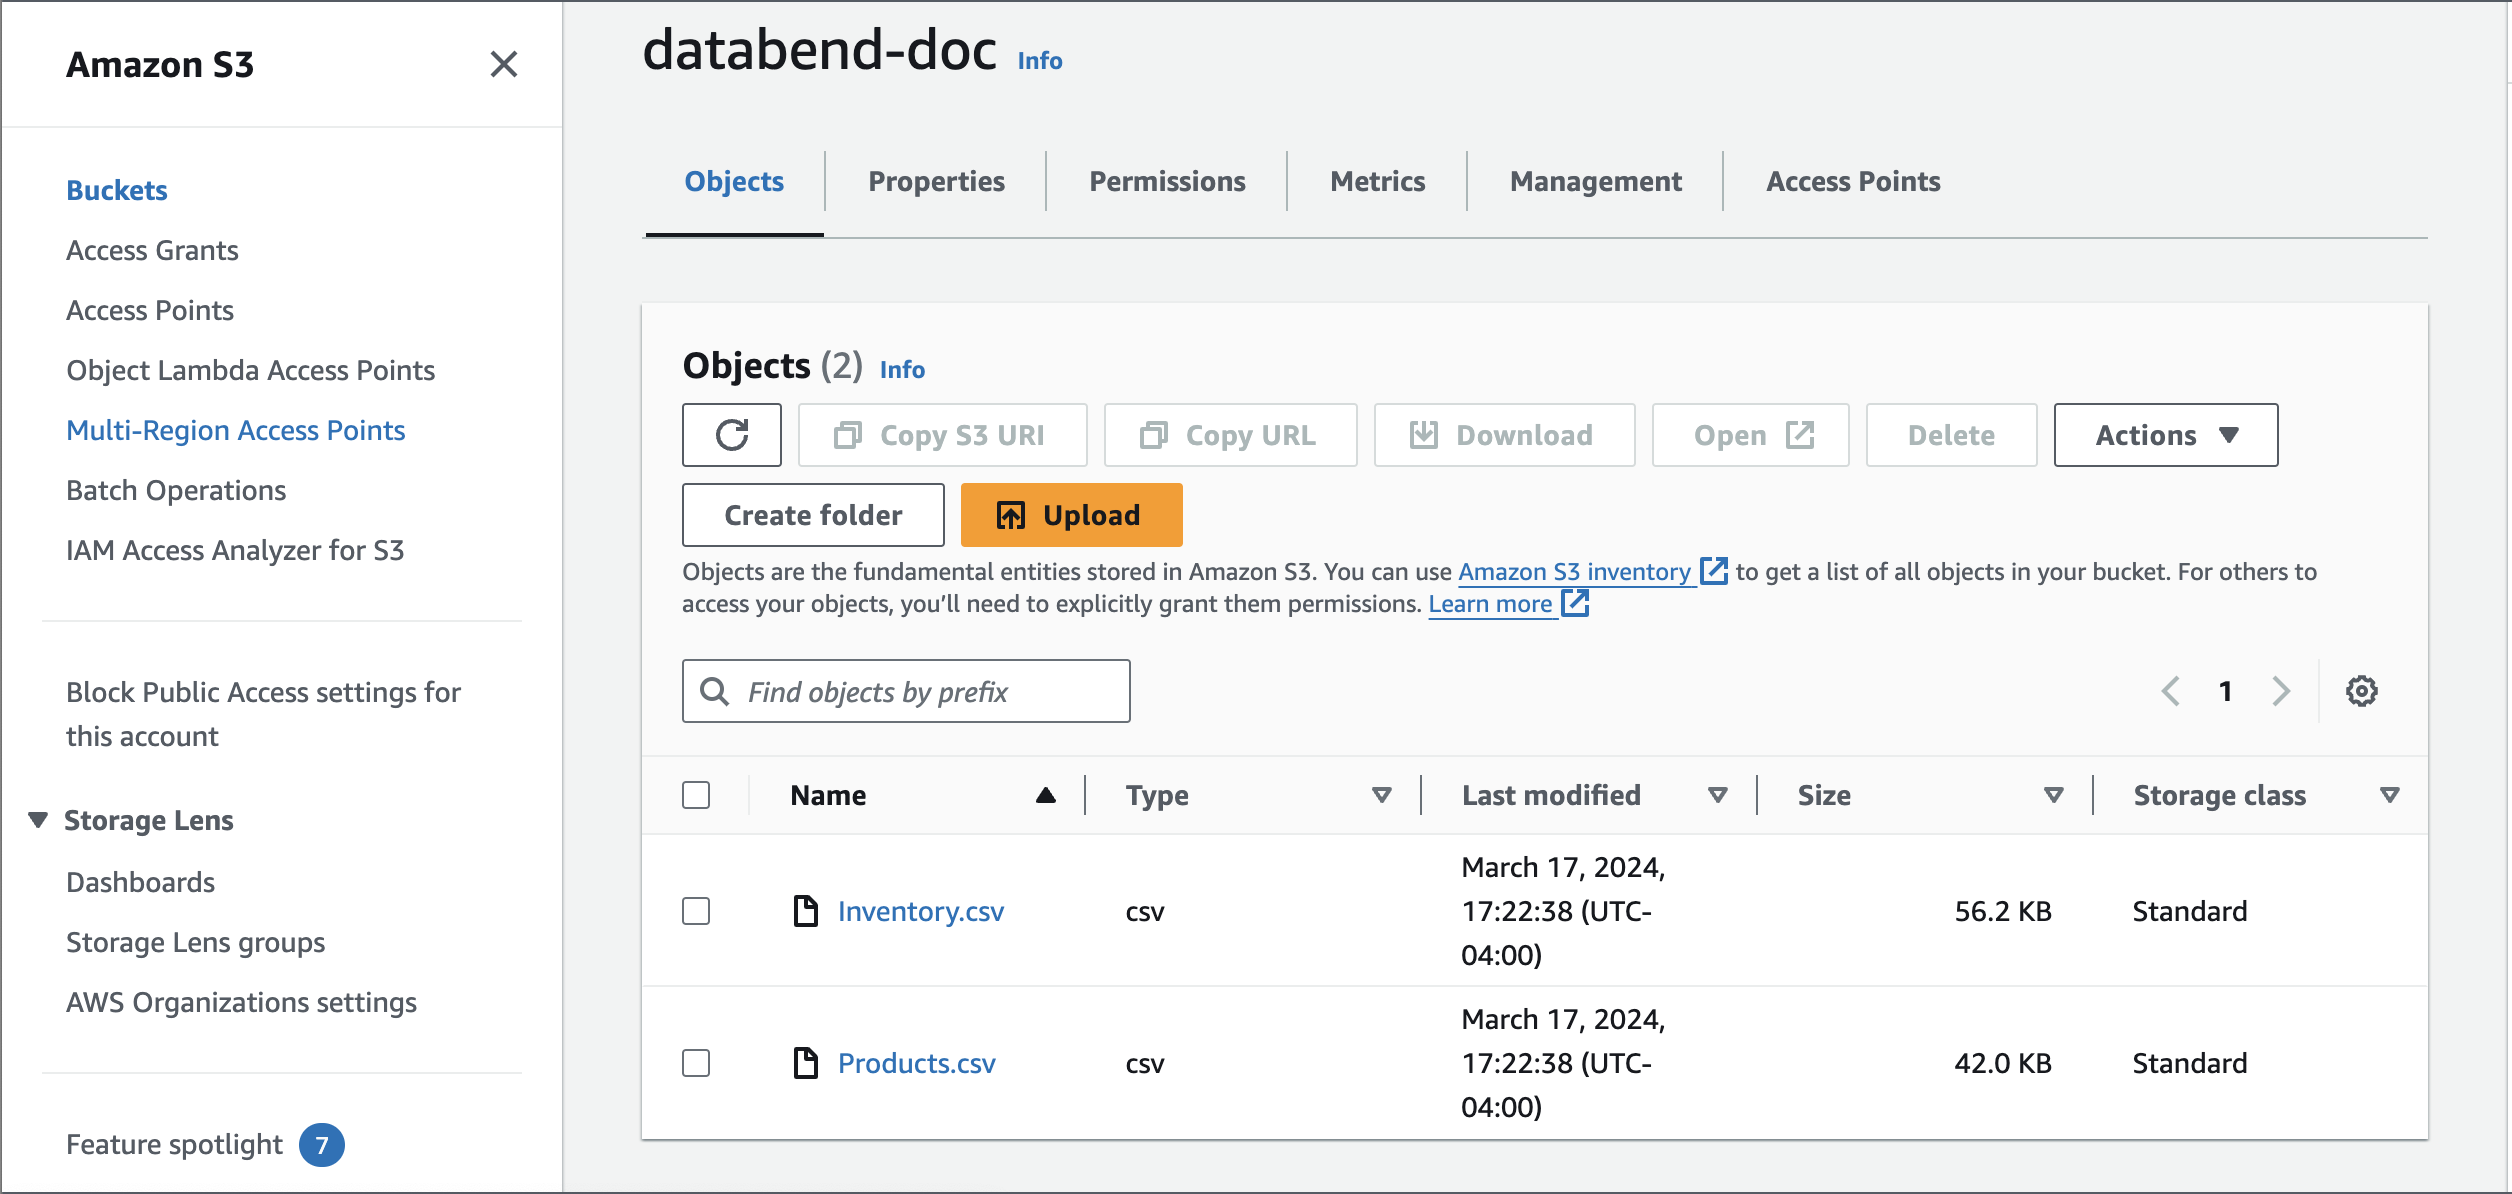Click the page number 1
2512x1194 pixels.
pyautogui.click(x=2225, y=691)
